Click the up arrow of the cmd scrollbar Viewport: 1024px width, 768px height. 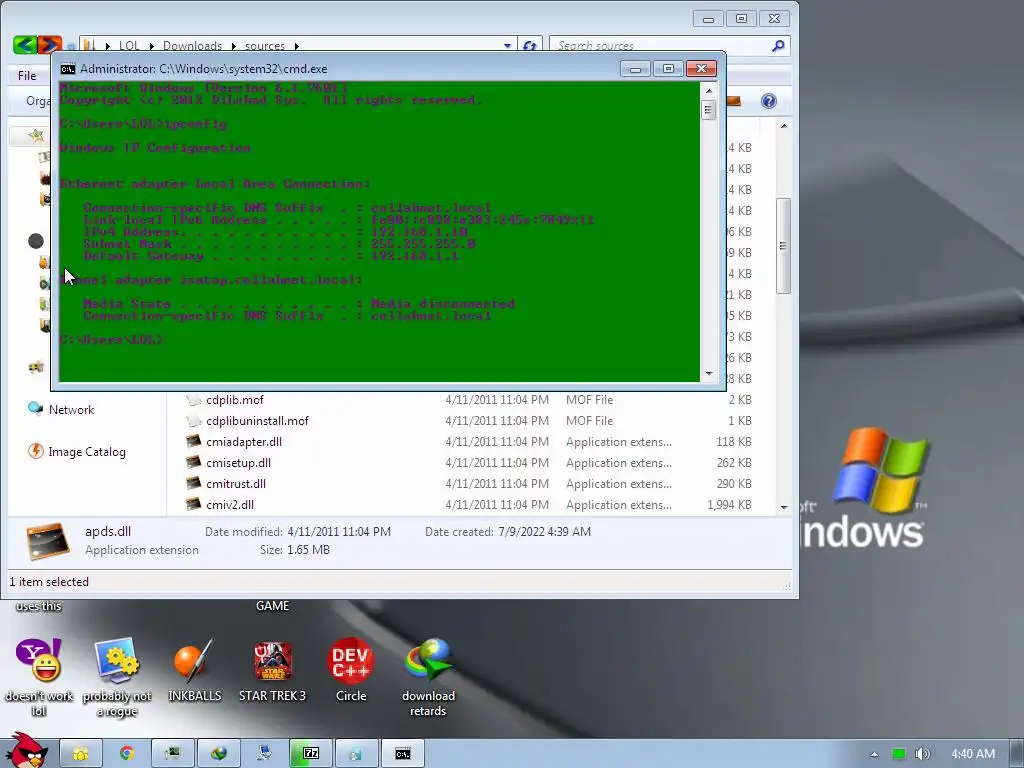709,91
